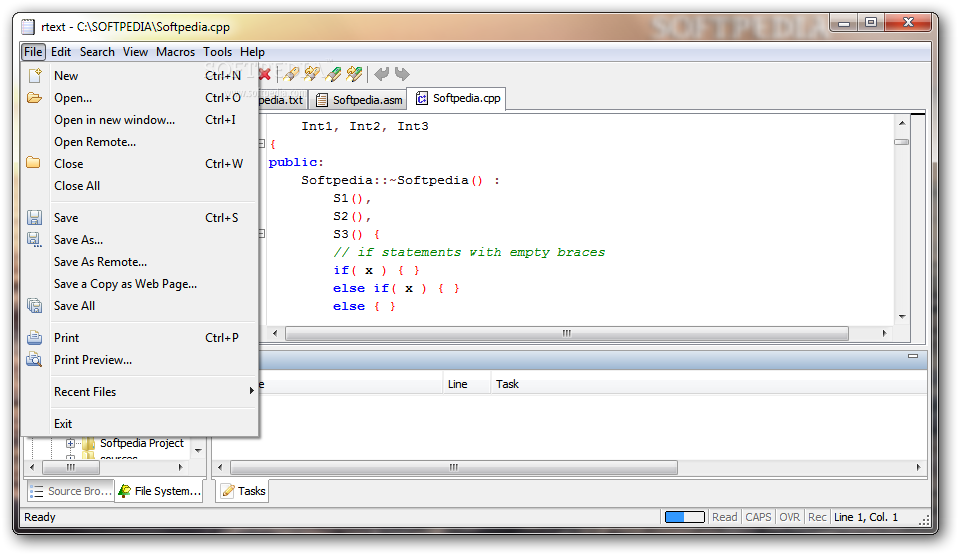Image resolution: width=959 pixels, height=555 pixels.
Task: Click the Redo arrow toolbar icon
Action: 402,75
